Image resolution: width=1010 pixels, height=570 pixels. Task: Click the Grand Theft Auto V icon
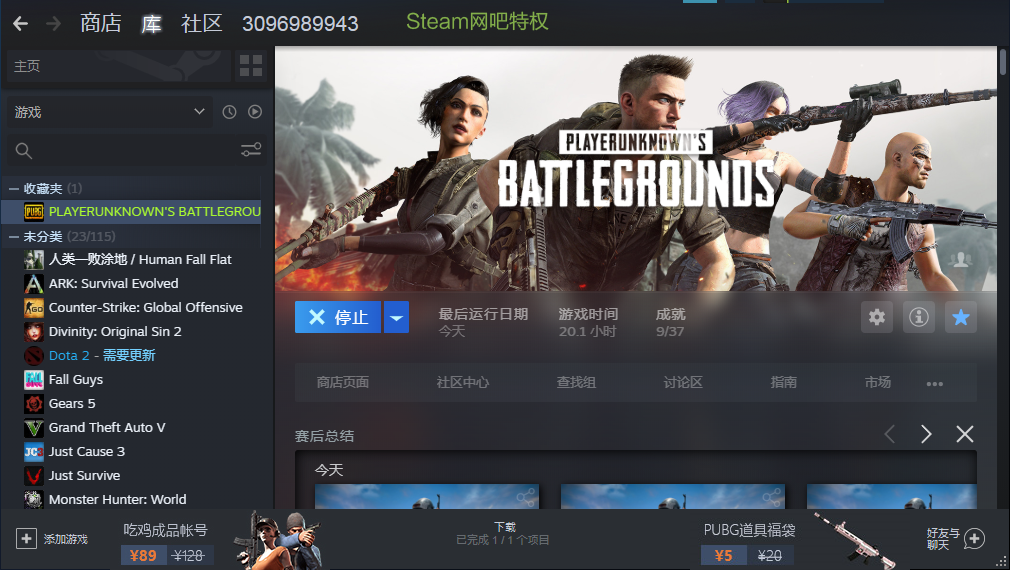point(33,428)
